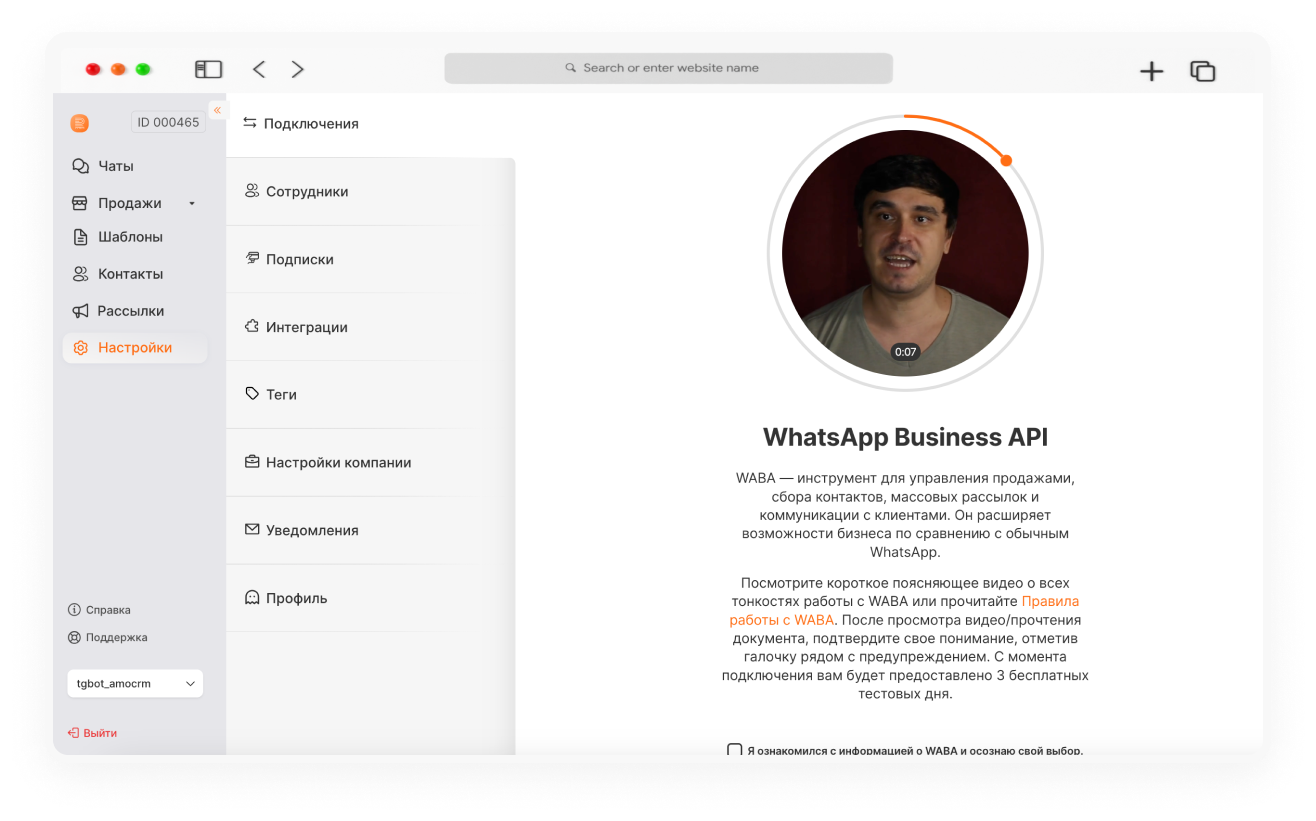This screenshot has height=821, width=1316.
Task: Open a new tab with plus icon
Action: pos(1152,71)
